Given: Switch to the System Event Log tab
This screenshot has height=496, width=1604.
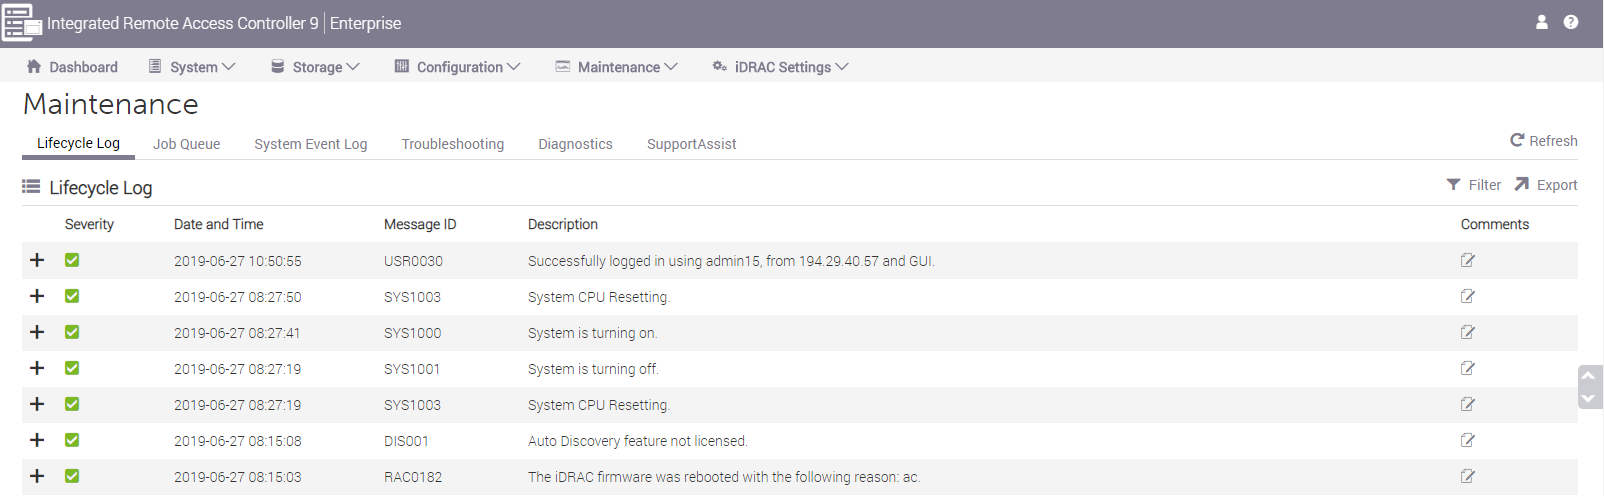Looking at the screenshot, I should point(311,144).
